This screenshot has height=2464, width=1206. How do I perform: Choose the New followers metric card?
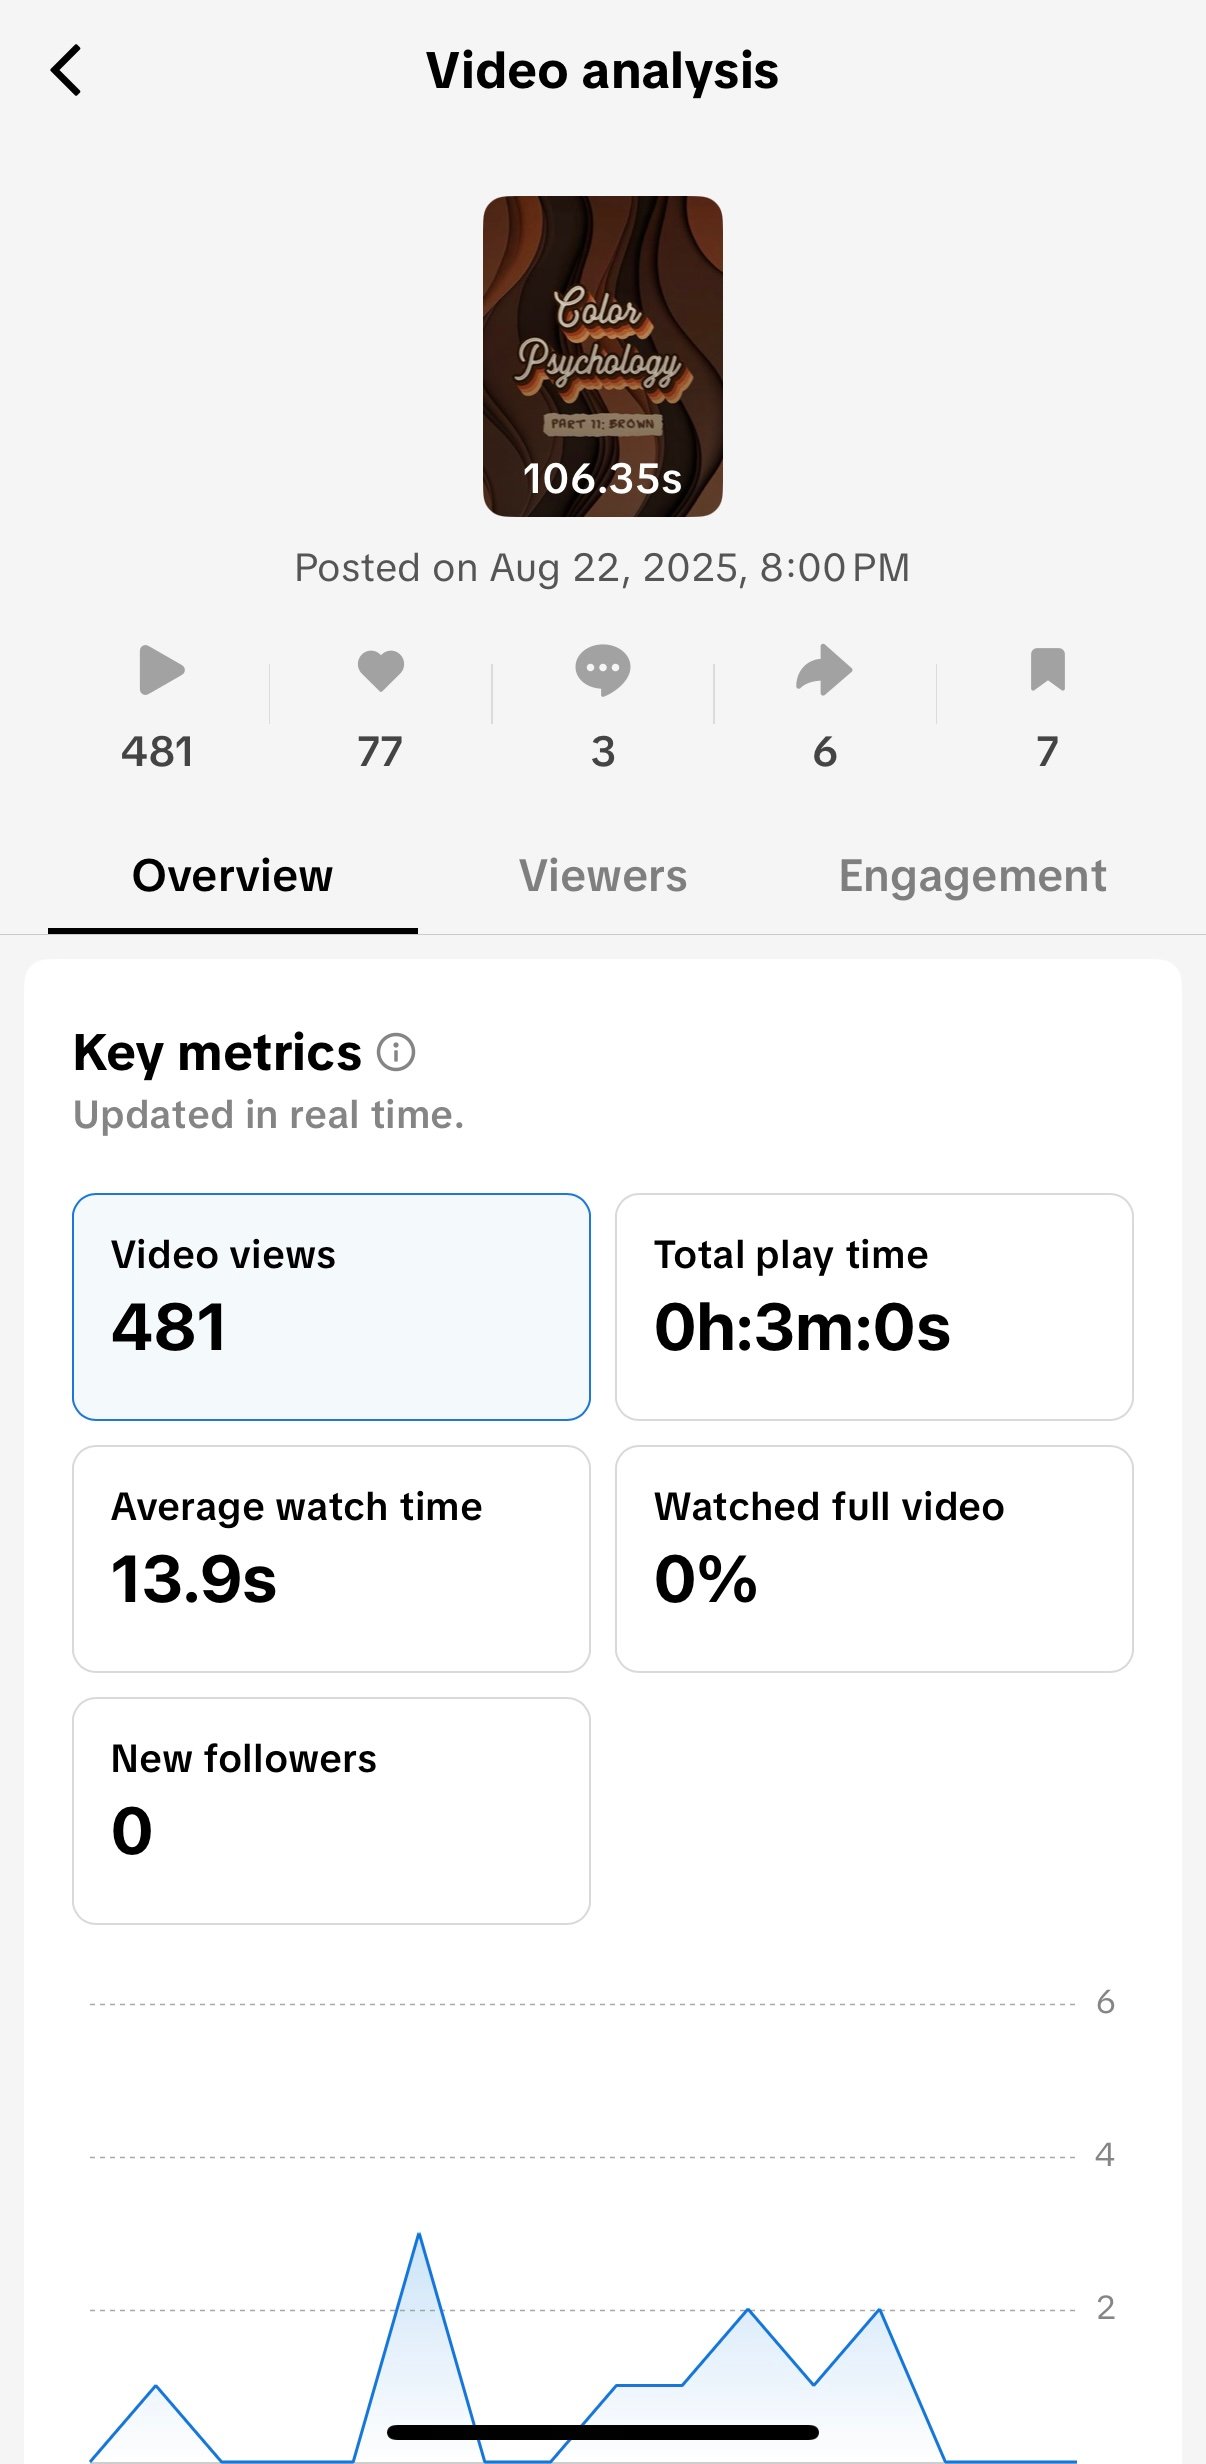click(x=331, y=1810)
